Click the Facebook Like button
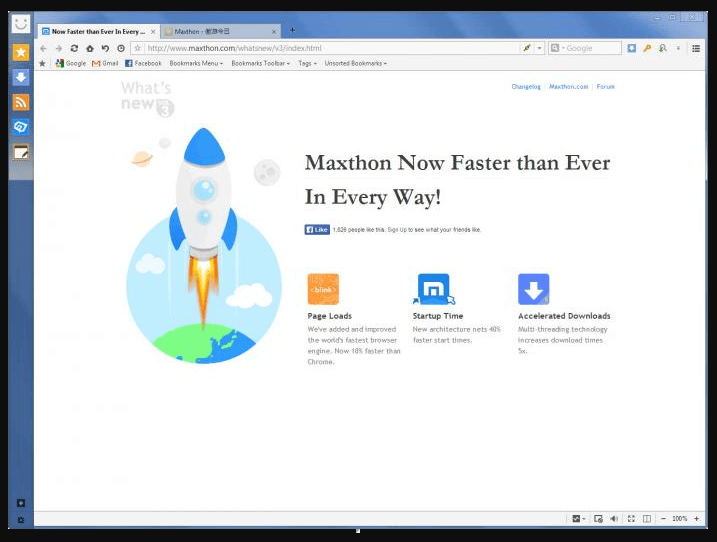Screen dimensions: 717x542 point(317,230)
